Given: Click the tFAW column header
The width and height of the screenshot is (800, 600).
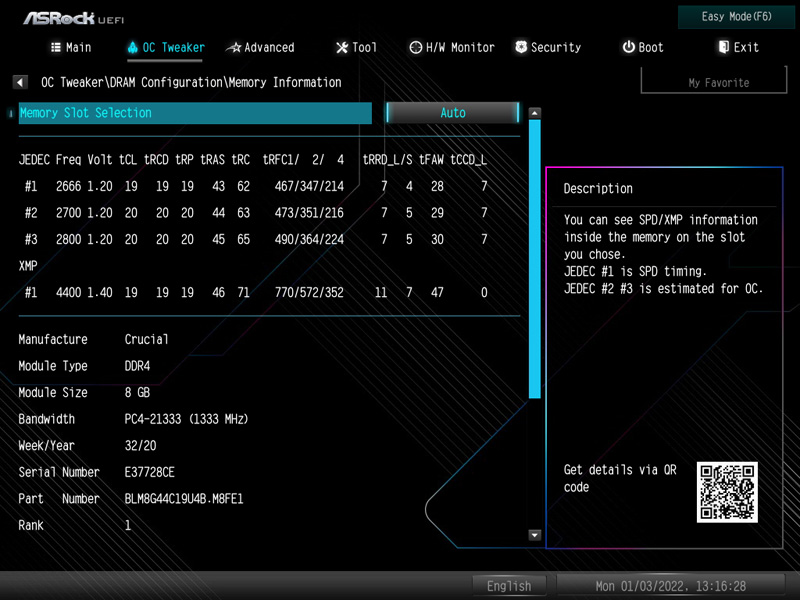Looking at the screenshot, I should [431, 160].
